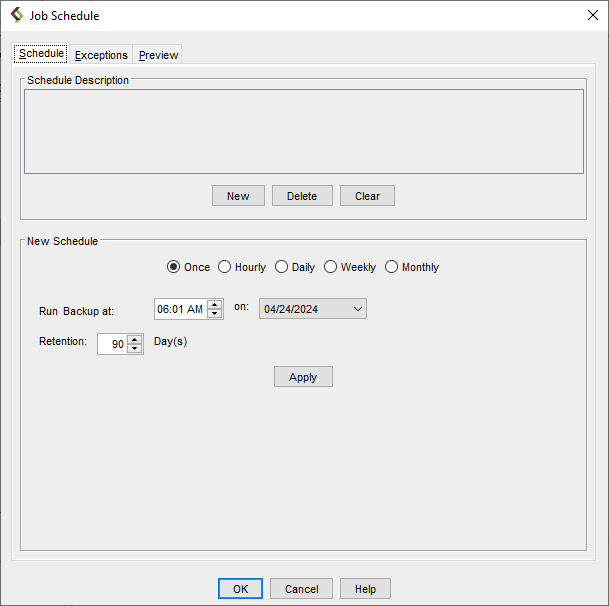Image resolution: width=609 pixels, height=606 pixels.
Task: Select Daily schedule frequency
Action: pos(281,267)
